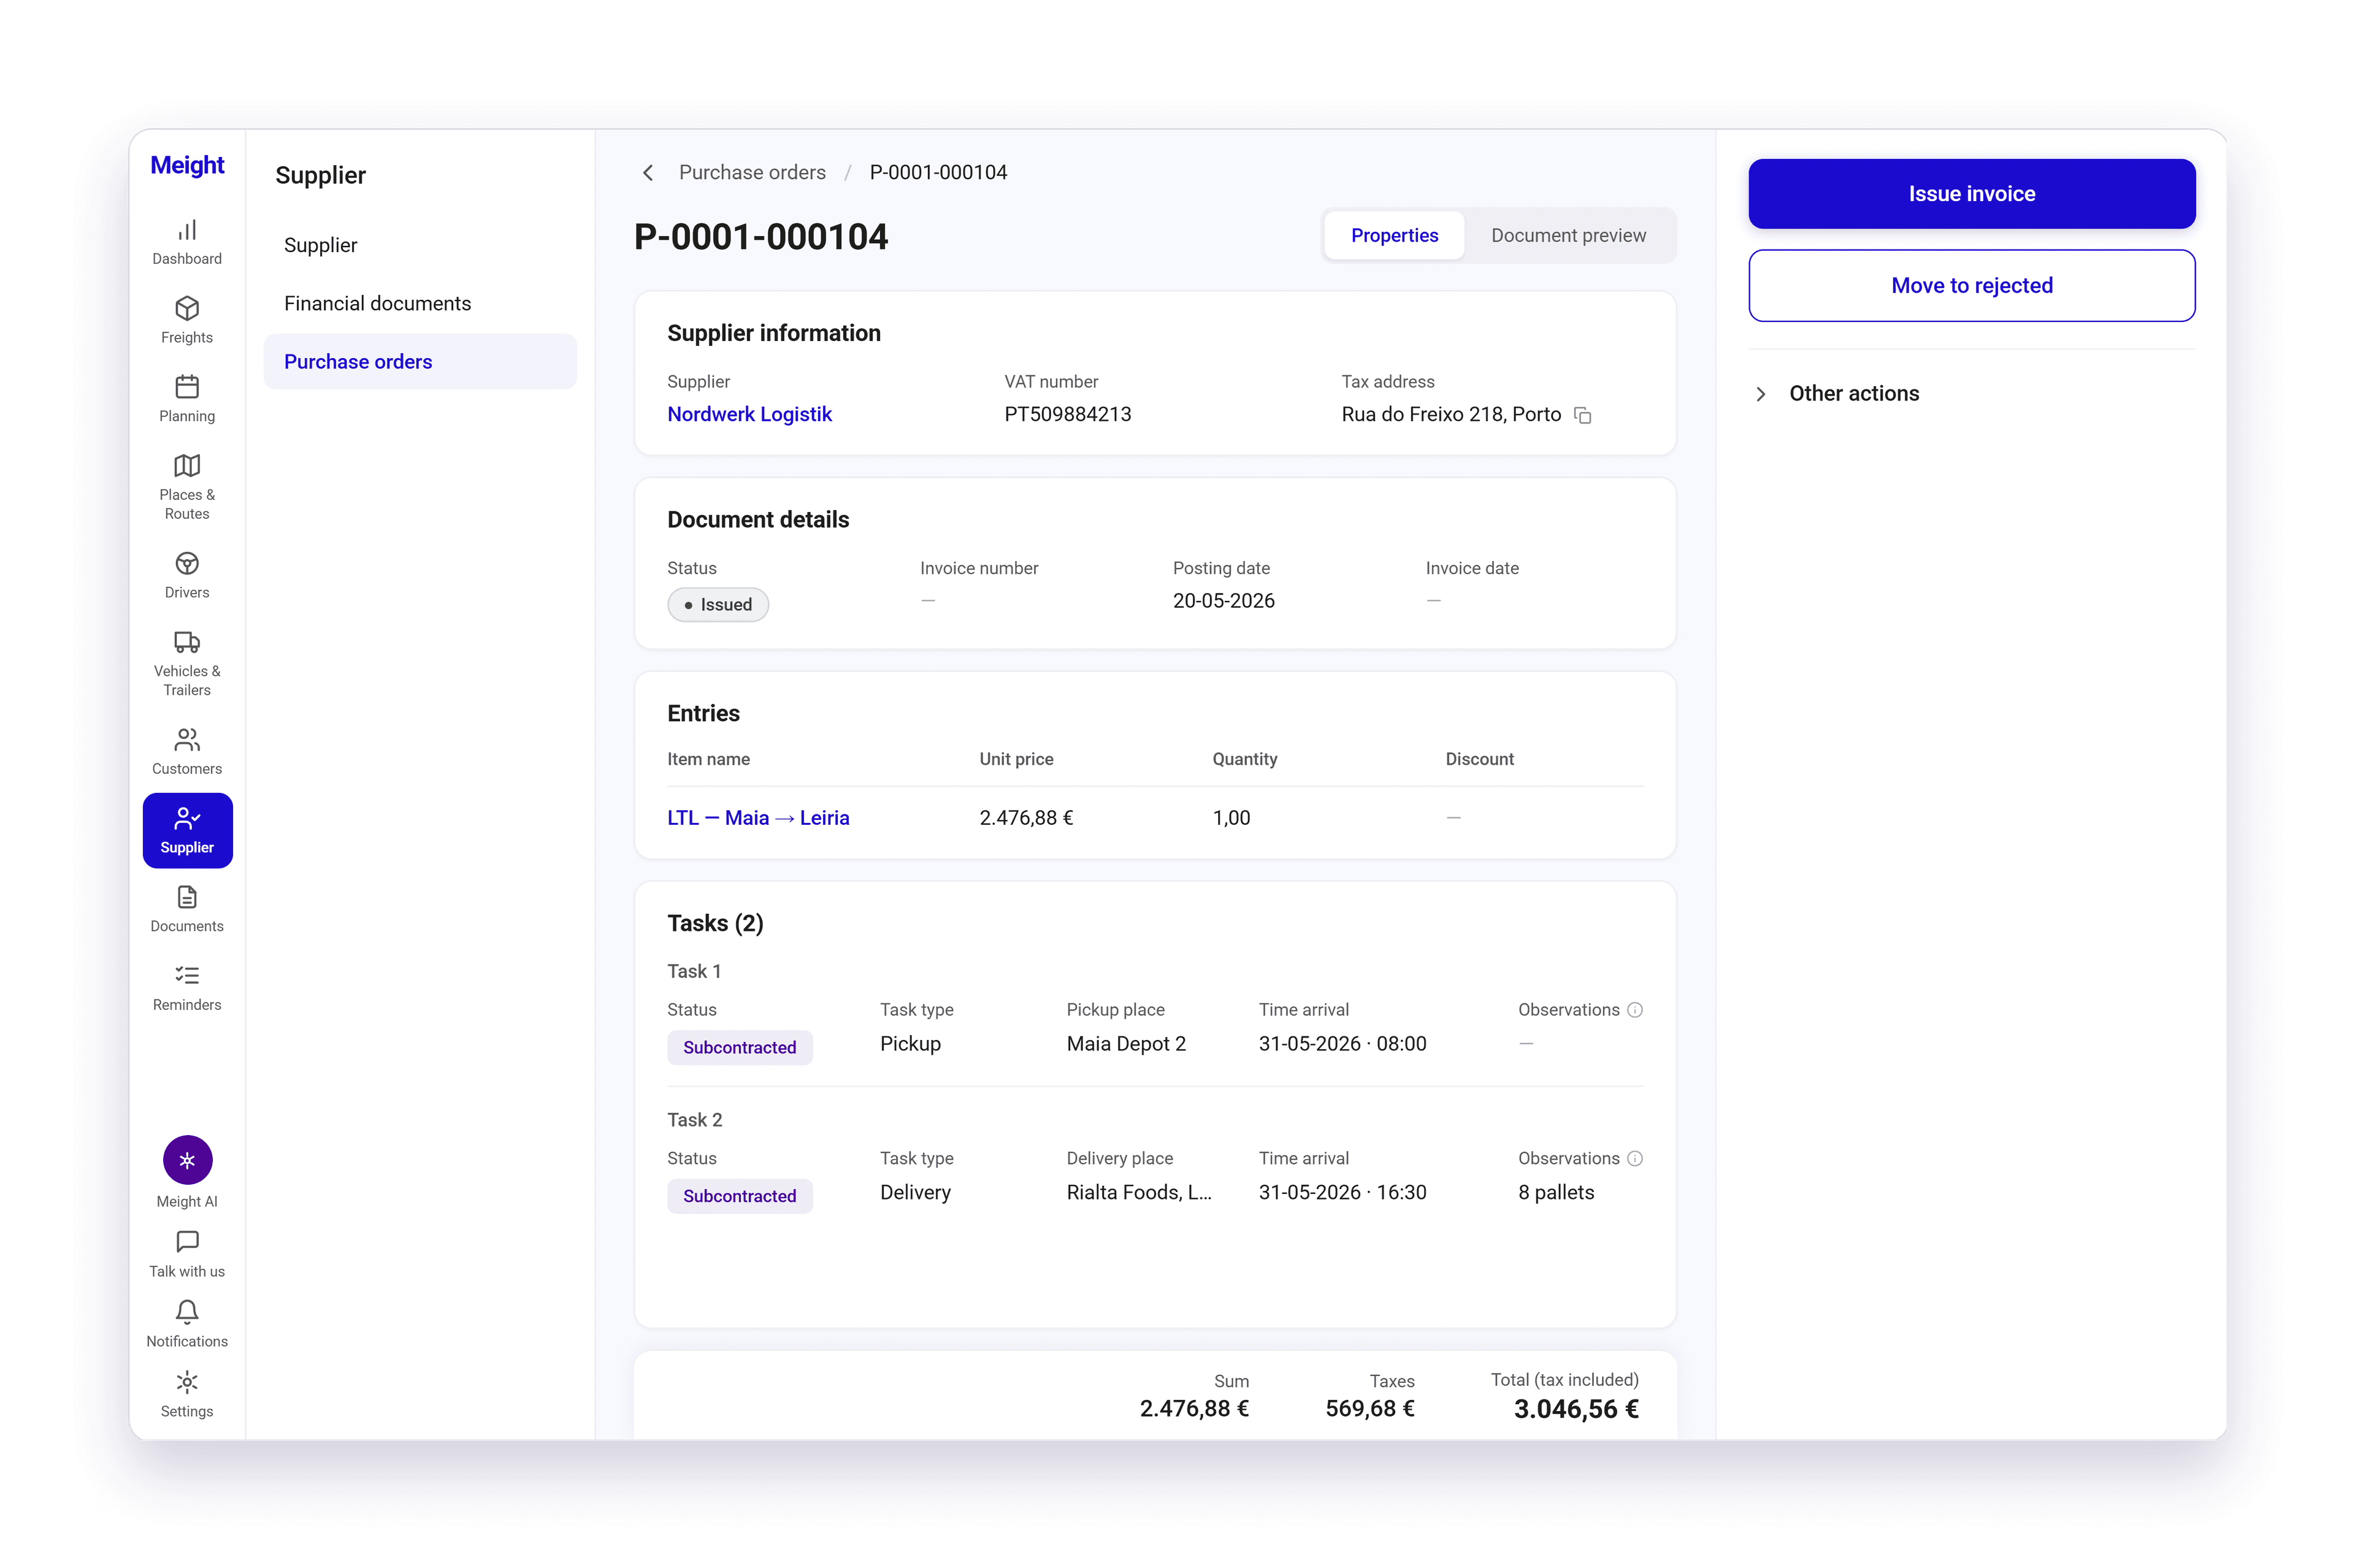Open Drivers steering wheel icon
2355x1568 pixels.
pyautogui.click(x=187, y=563)
